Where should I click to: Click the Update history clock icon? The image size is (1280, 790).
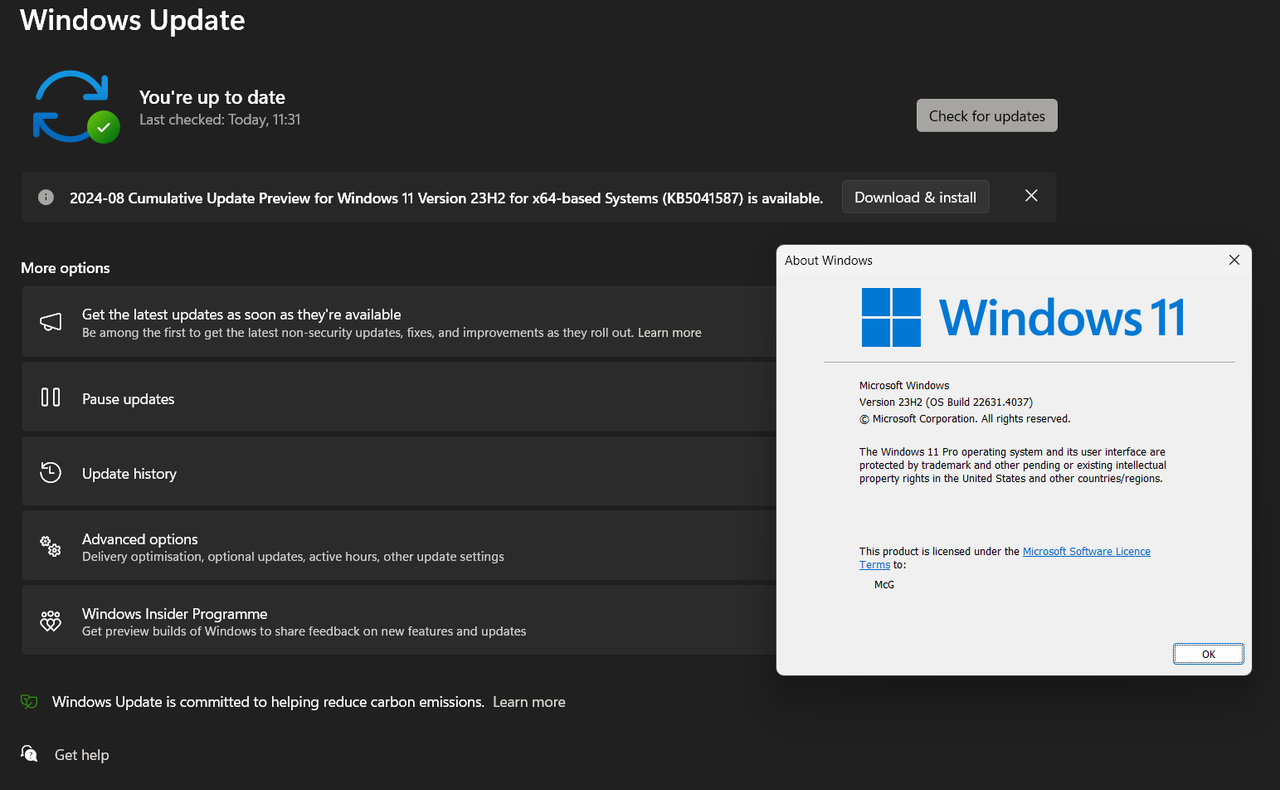pos(50,472)
